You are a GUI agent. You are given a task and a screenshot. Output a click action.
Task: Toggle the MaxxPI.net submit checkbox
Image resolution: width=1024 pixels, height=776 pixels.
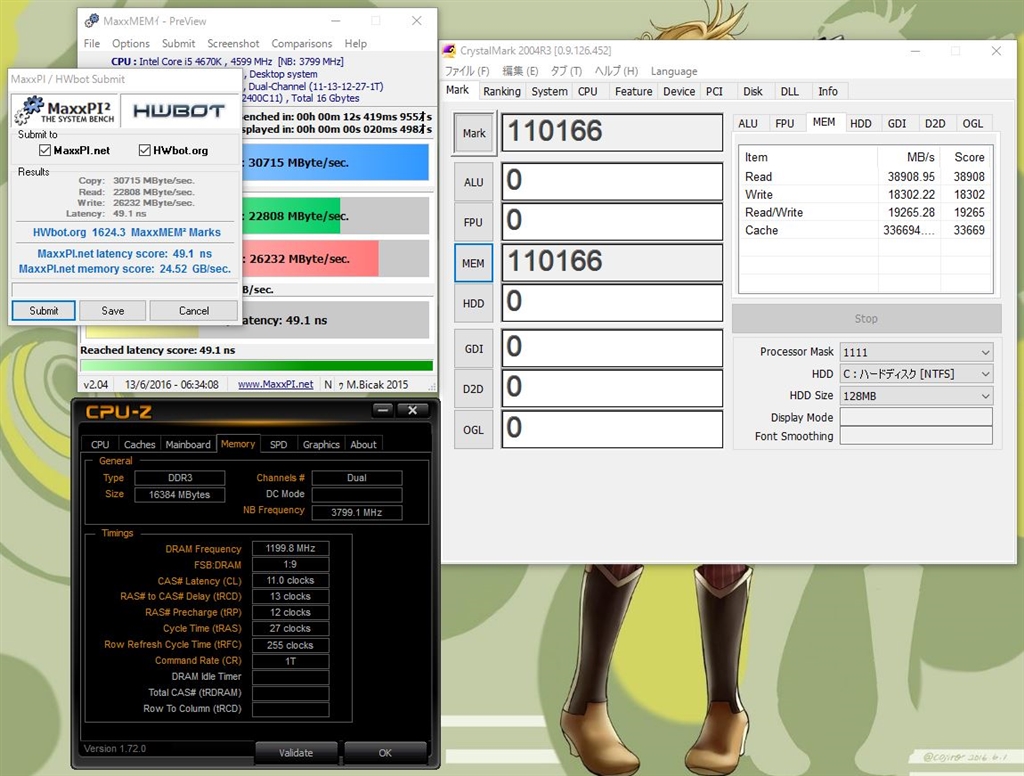pos(45,150)
